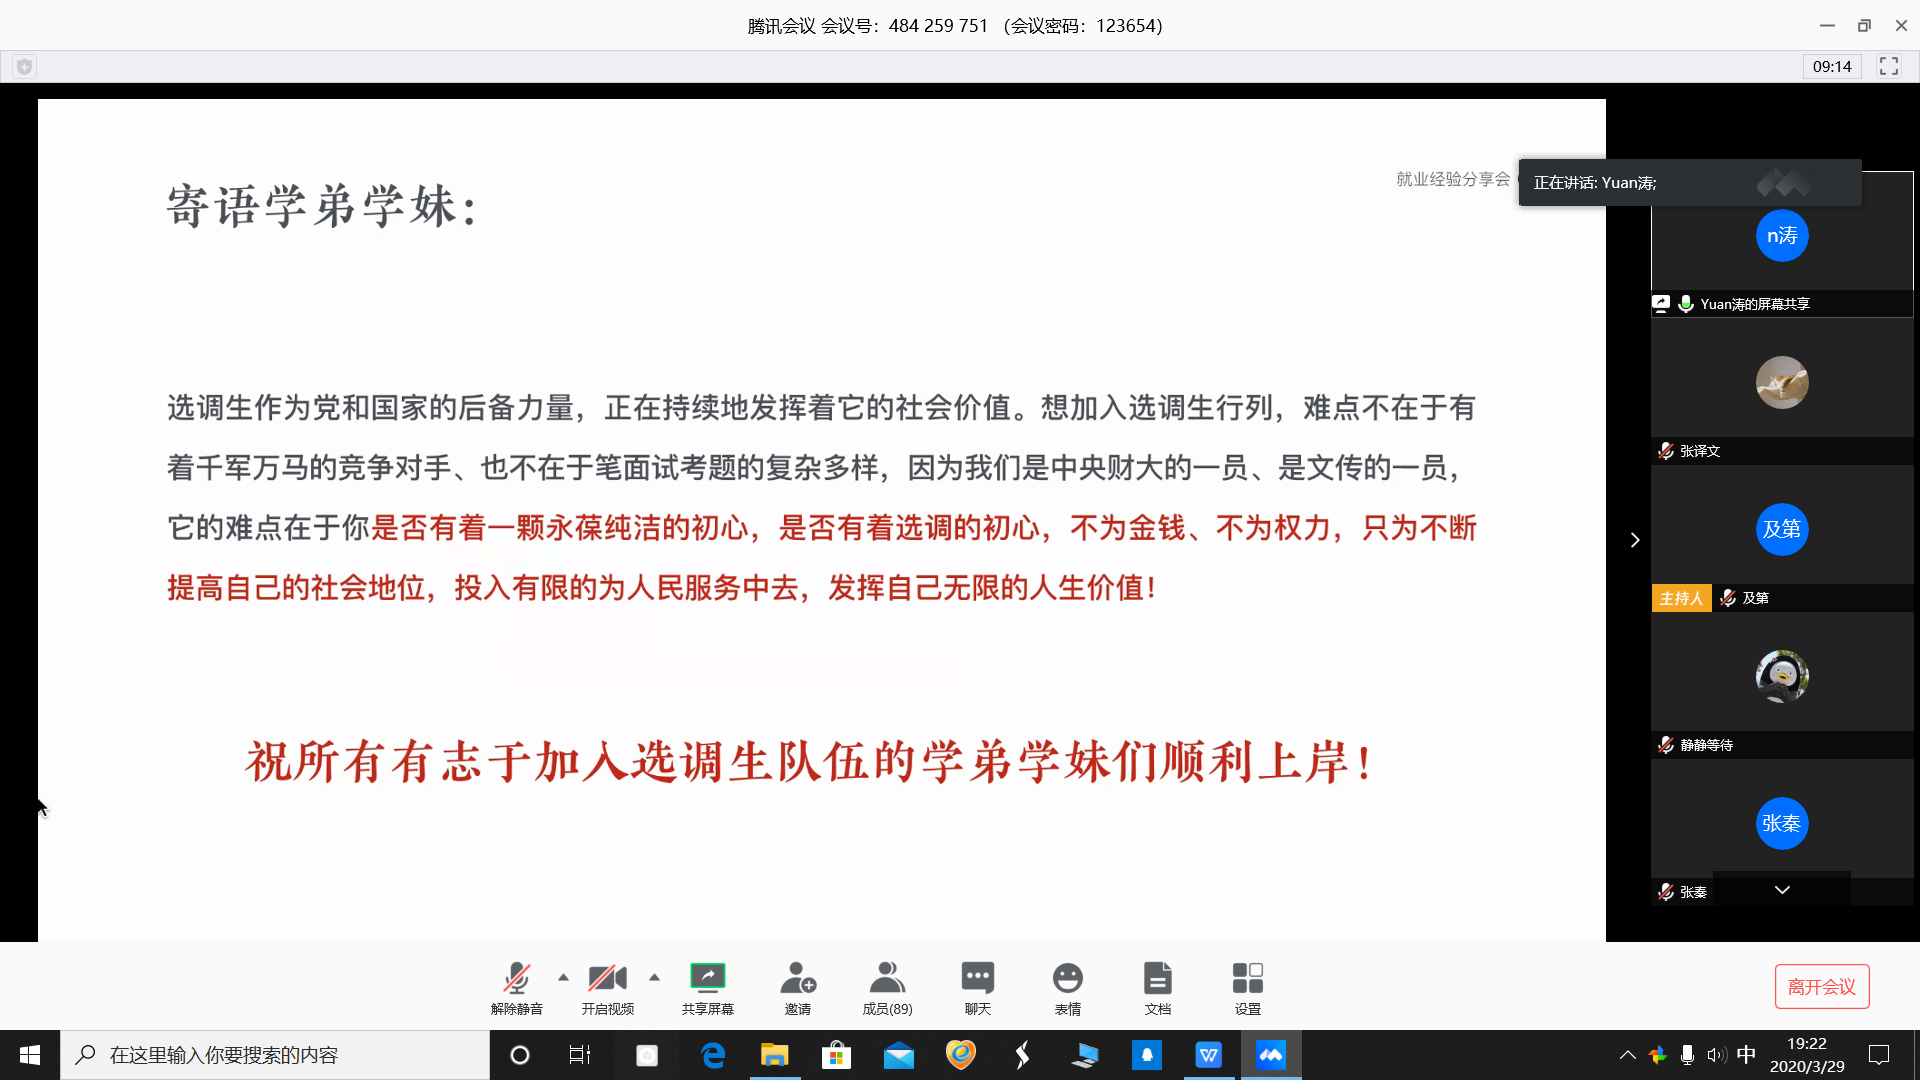Toggle the 中 input method indicator
1920x1080 pixels.
click(x=1746, y=1055)
